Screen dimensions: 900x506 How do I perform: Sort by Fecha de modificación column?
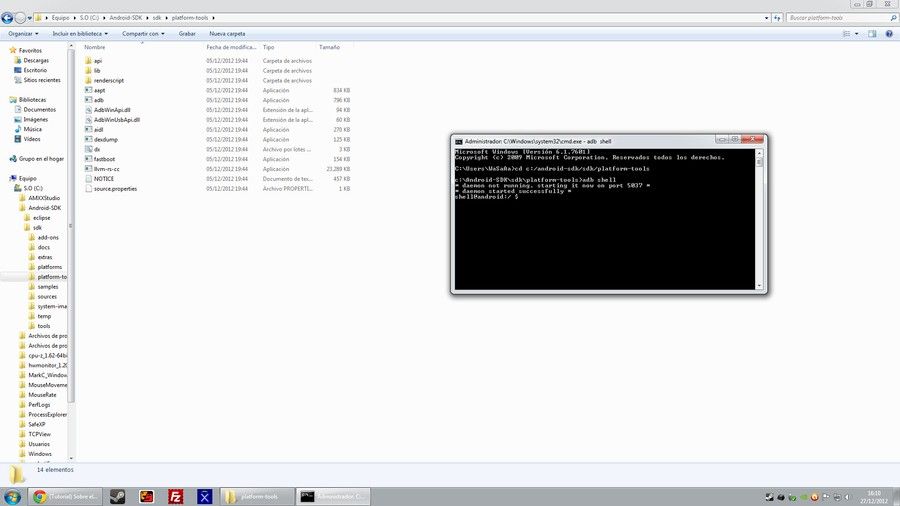pyautogui.click(x=231, y=47)
